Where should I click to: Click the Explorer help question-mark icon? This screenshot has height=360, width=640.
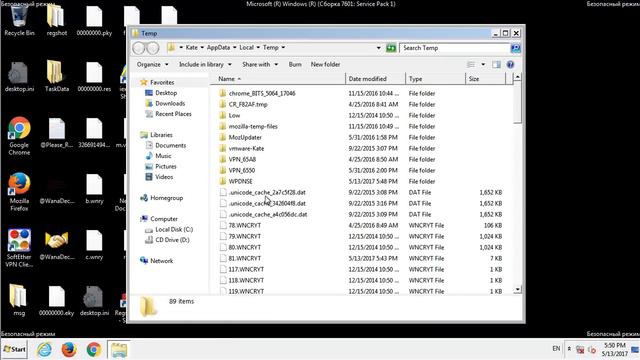[510, 64]
